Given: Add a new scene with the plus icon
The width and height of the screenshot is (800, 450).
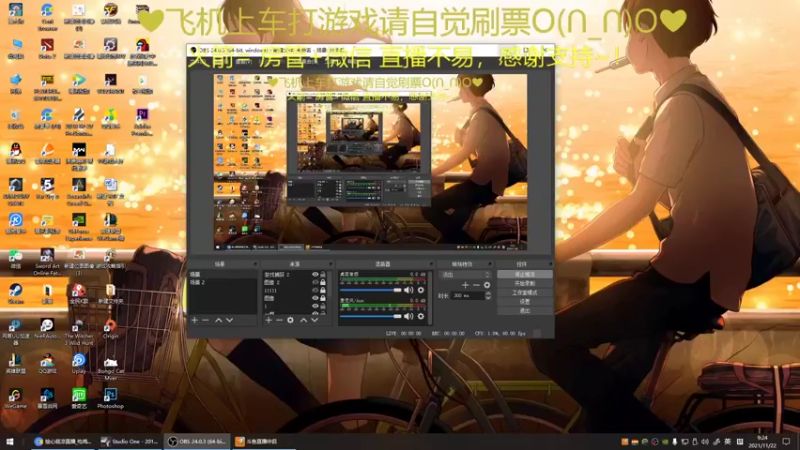Looking at the screenshot, I should click(194, 320).
